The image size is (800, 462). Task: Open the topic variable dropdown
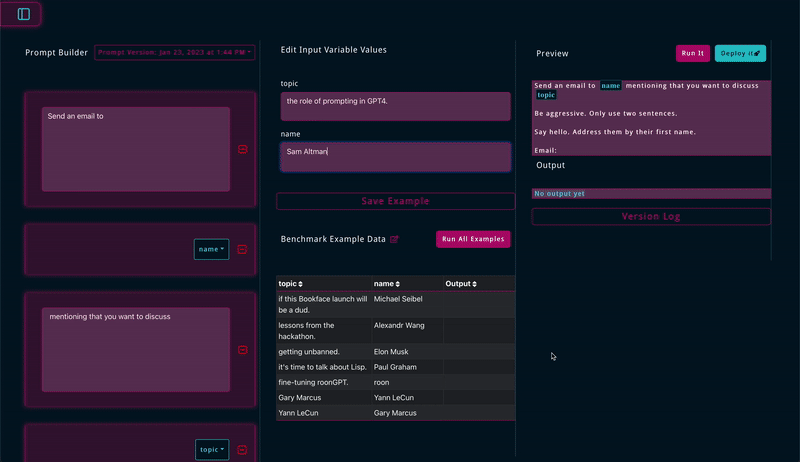tap(211, 450)
